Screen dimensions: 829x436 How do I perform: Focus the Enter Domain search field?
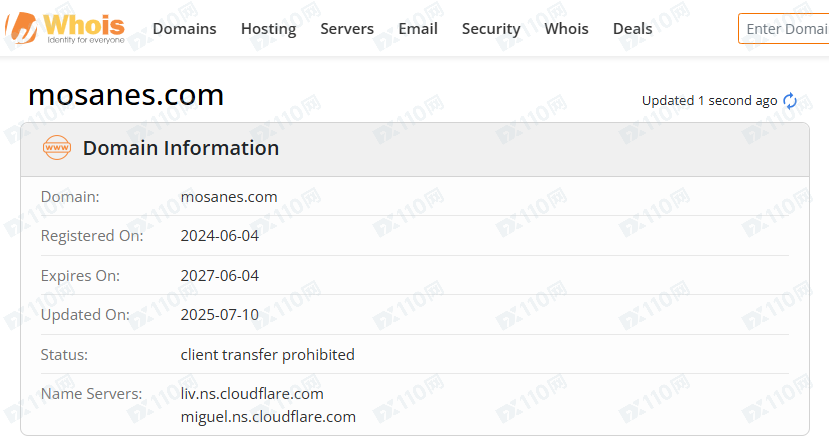[x=785, y=29]
